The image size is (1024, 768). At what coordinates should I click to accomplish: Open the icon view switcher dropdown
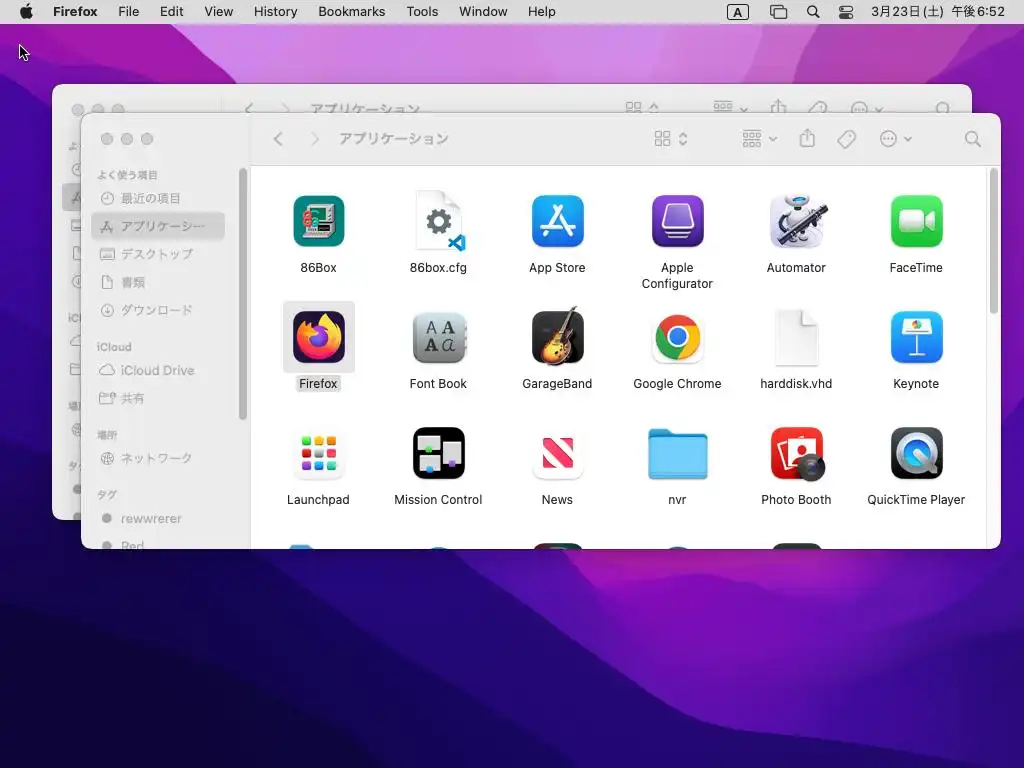671,138
